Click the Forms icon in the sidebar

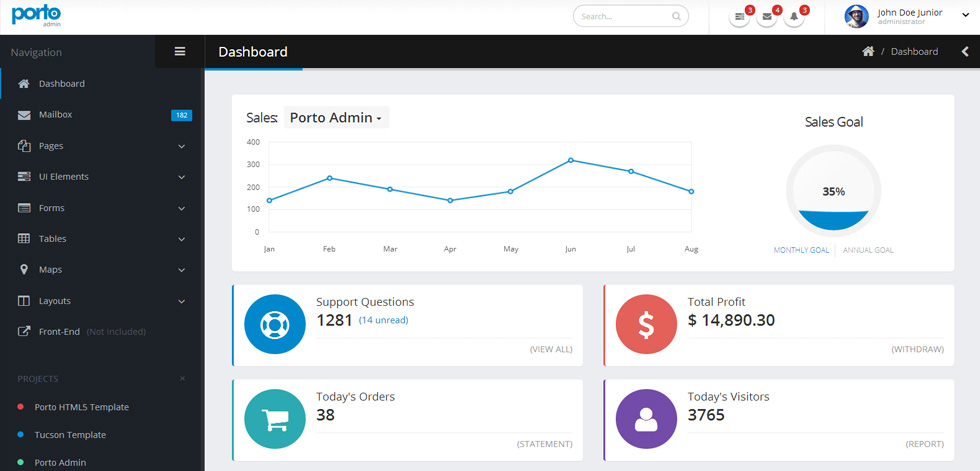(x=24, y=208)
